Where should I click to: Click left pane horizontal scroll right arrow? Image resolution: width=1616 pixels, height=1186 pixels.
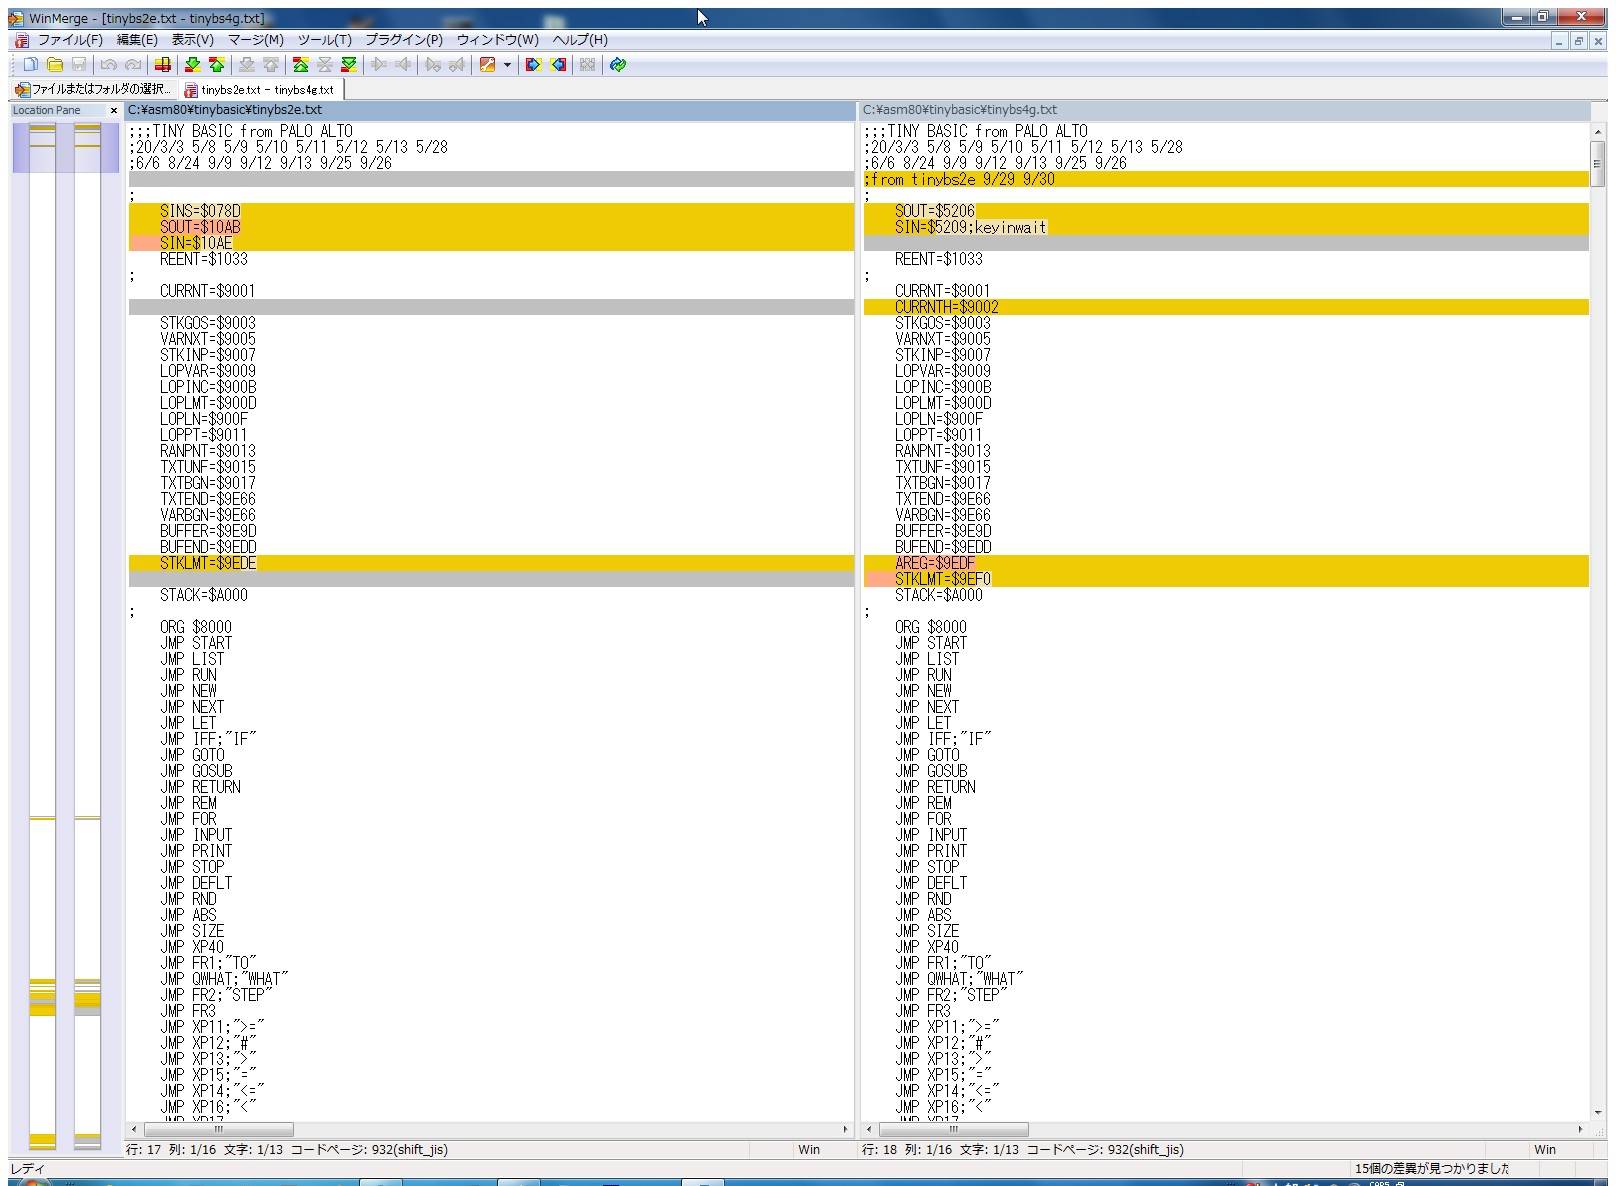click(846, 1129)
